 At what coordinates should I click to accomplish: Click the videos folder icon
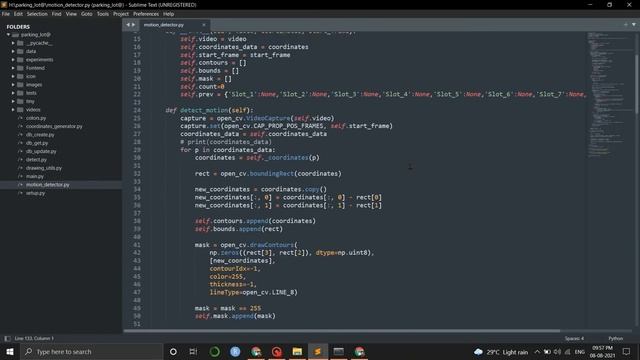(20, 109)
